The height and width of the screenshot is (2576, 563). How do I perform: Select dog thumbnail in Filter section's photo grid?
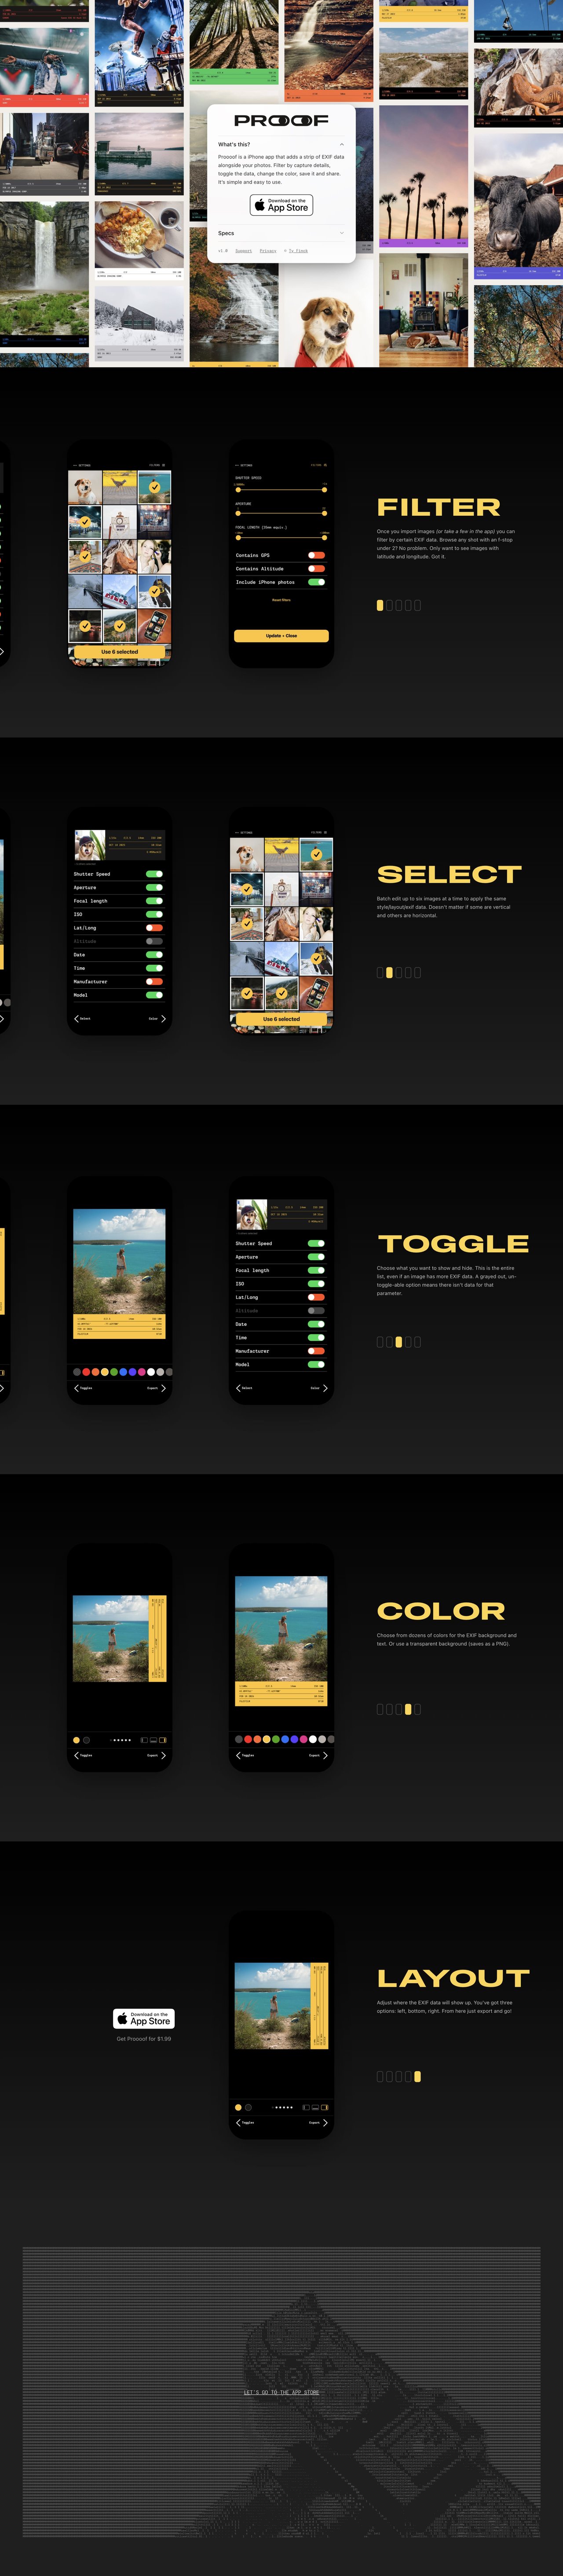(84, 487)
